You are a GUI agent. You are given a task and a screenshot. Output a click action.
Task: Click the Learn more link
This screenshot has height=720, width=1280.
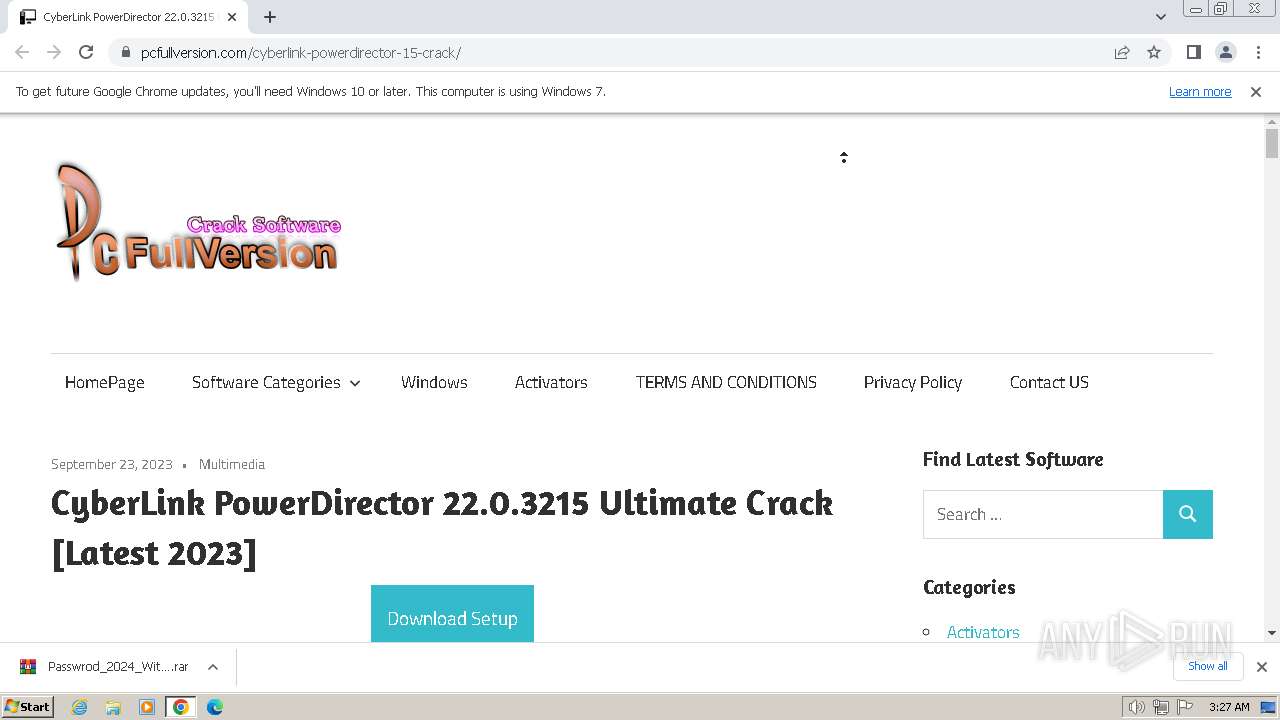pos(1200,91)
